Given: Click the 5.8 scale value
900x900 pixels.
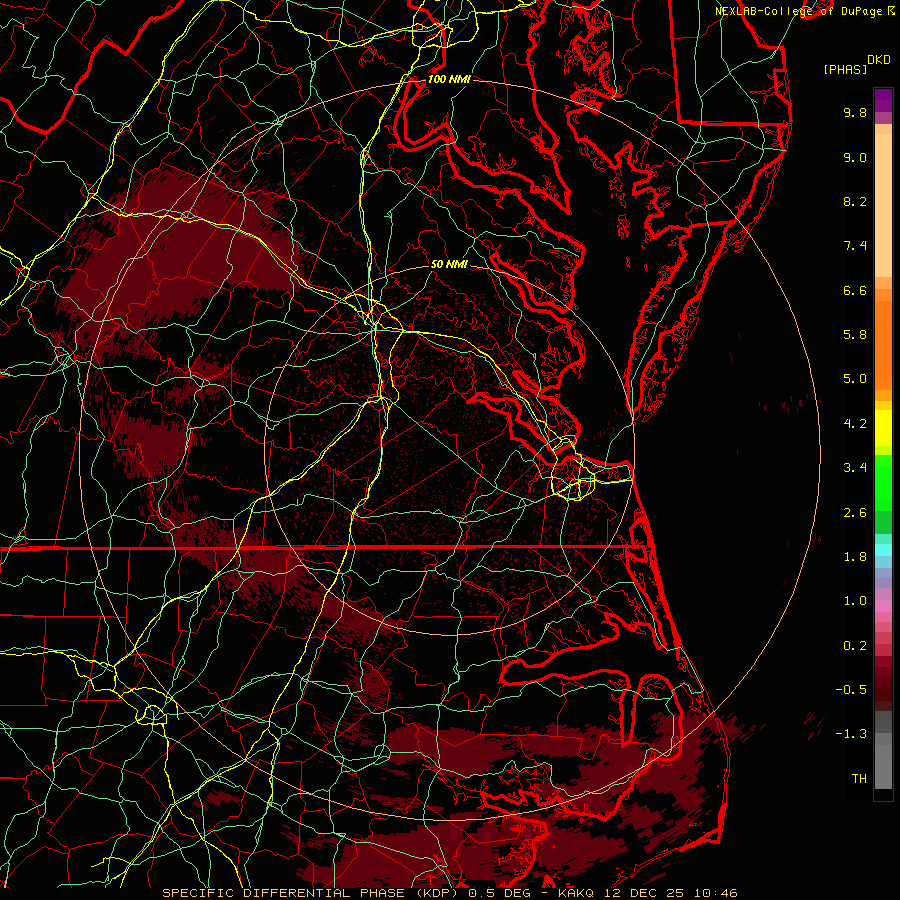Looking at the screenshot, I should coord(855,335).
